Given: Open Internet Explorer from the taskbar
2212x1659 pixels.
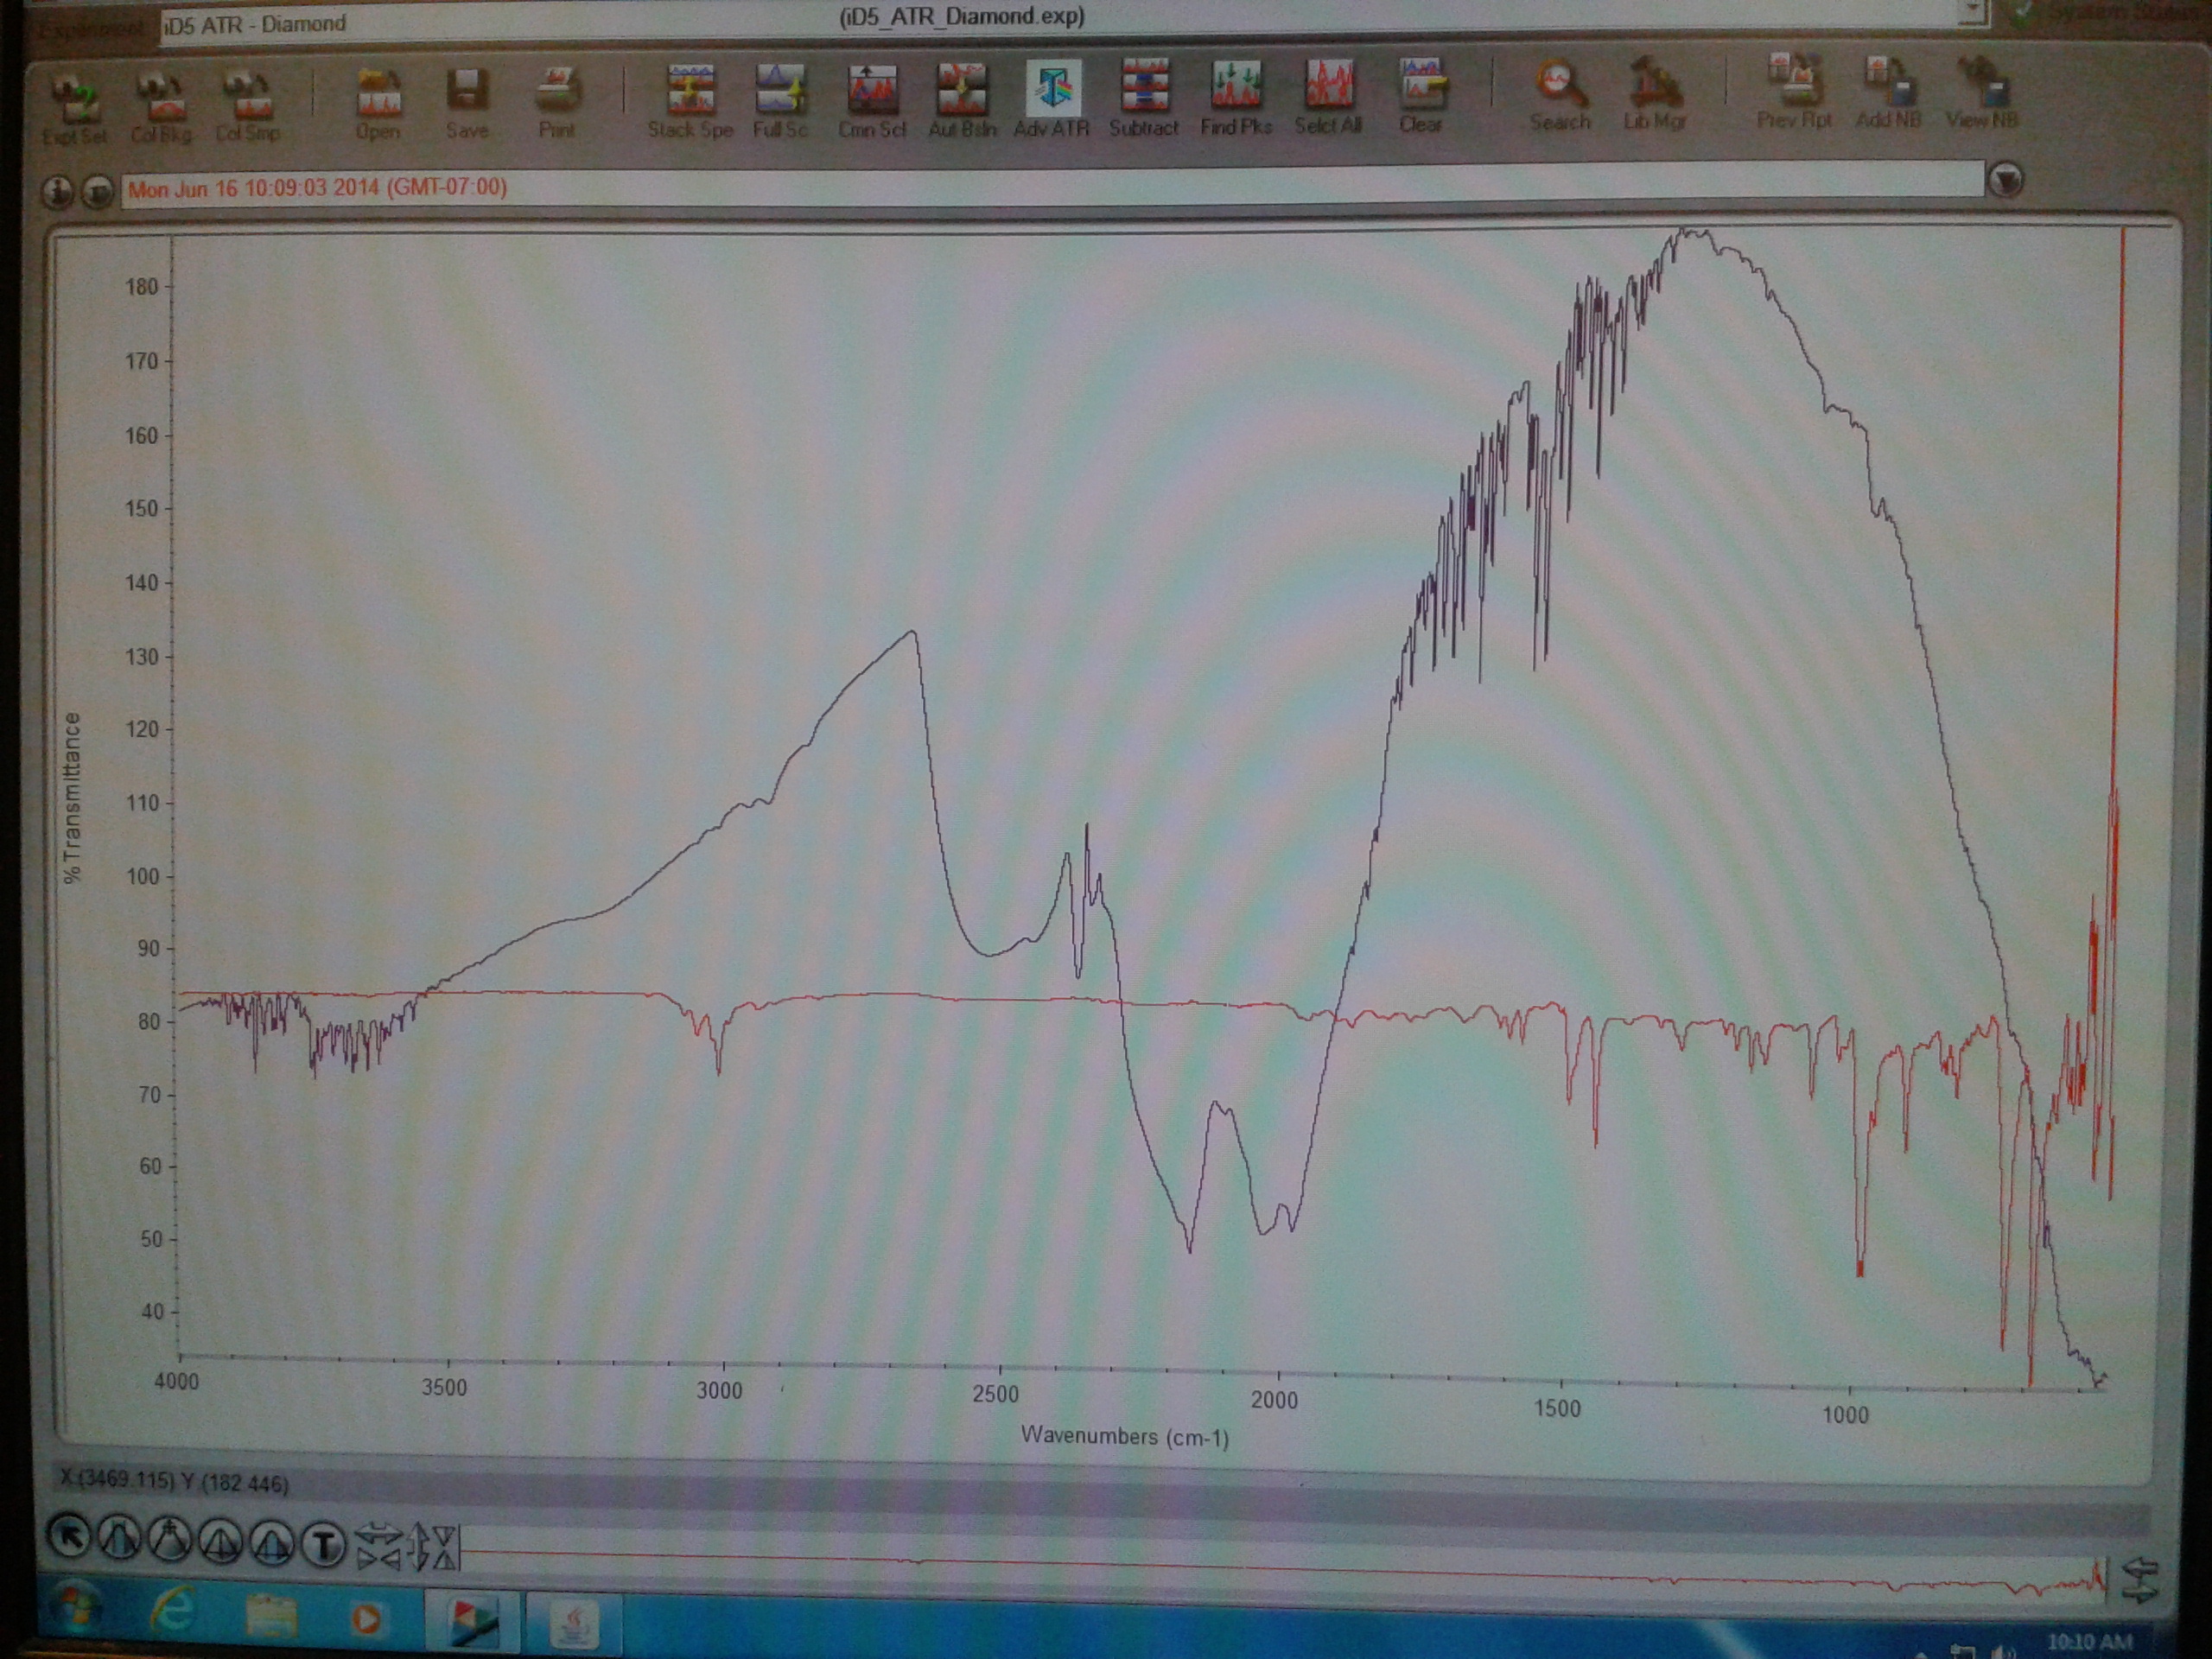Looking at the screenshot, I should pyautogui.click(x=175, y=1612).
